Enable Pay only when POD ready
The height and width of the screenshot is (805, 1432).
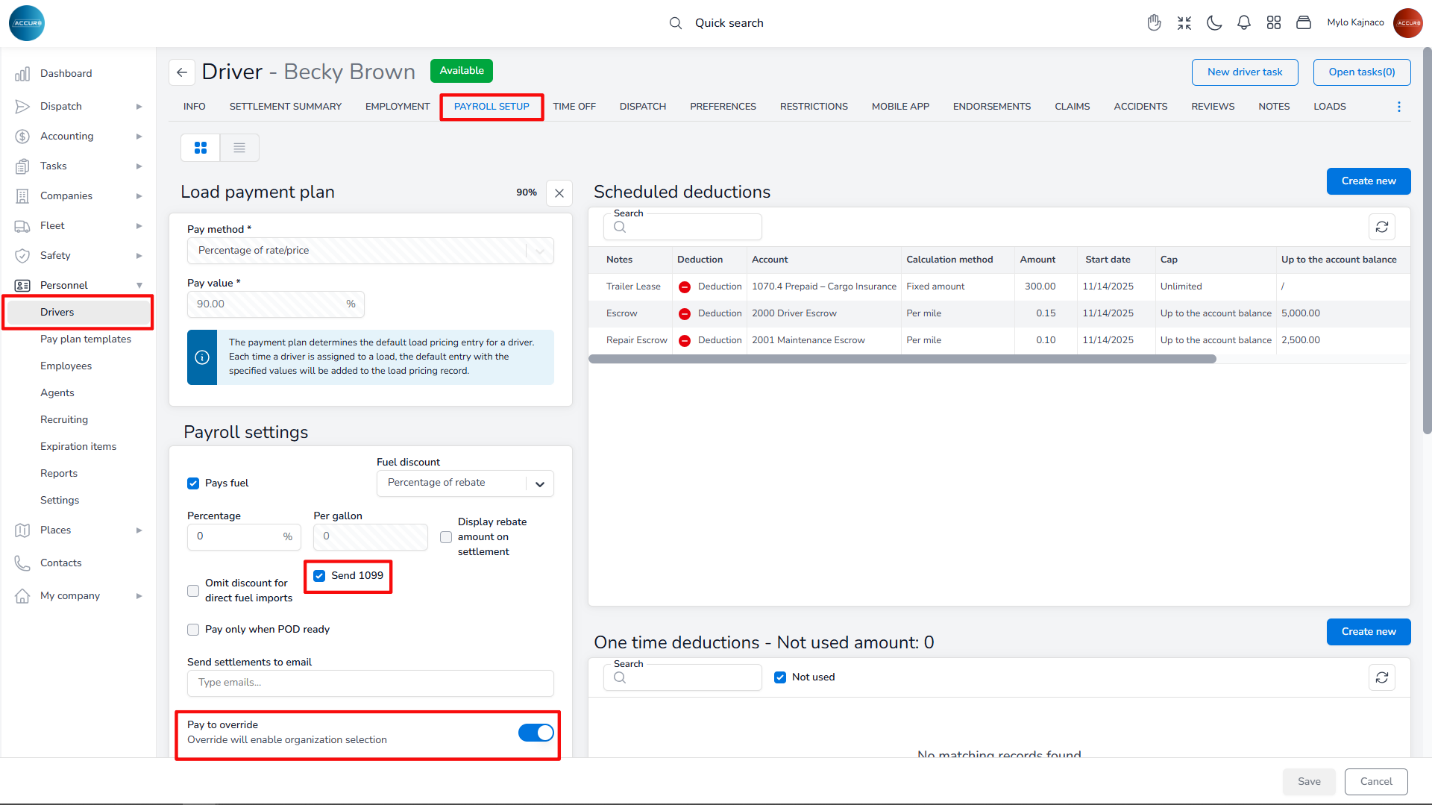193,630
